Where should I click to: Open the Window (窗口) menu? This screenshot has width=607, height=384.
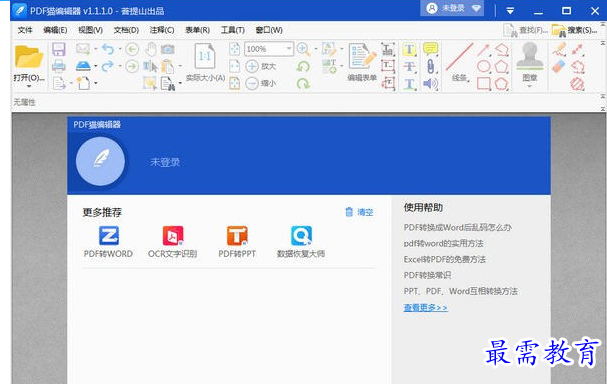click(x=269, y=30)
